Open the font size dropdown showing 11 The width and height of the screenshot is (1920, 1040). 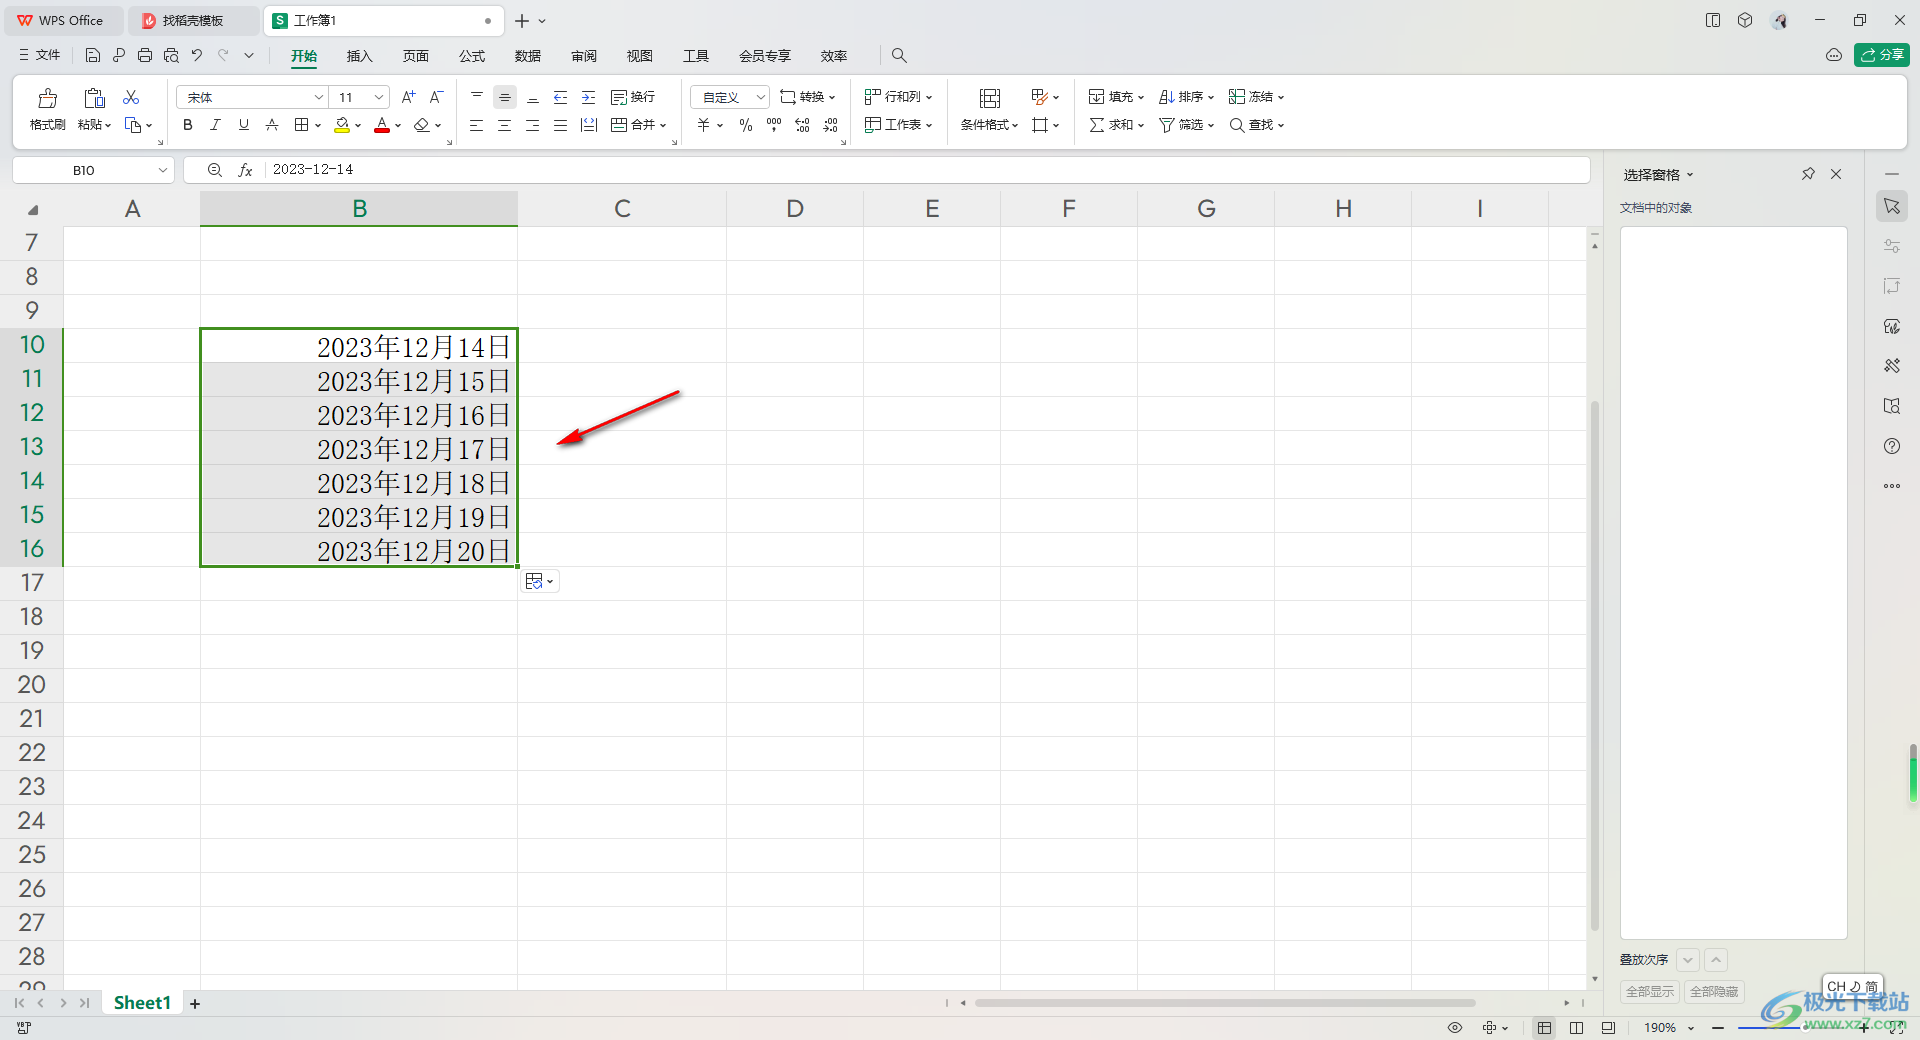coord(379,97)
